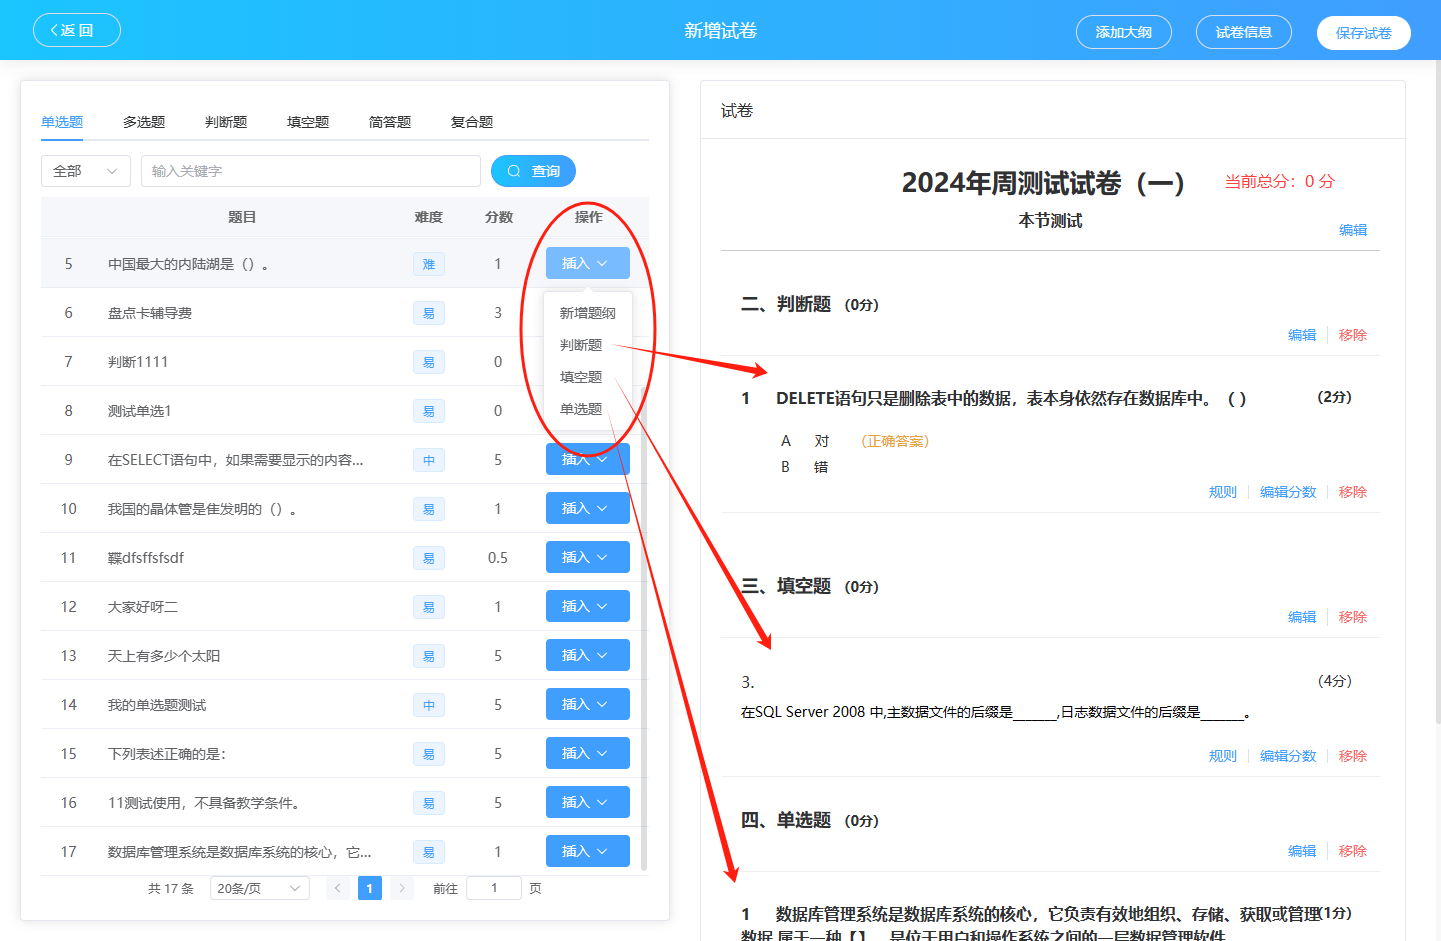Click 移除 link for 三、填空题 section
This screenshot has height=941, width=1441.
pos(1352,617)
